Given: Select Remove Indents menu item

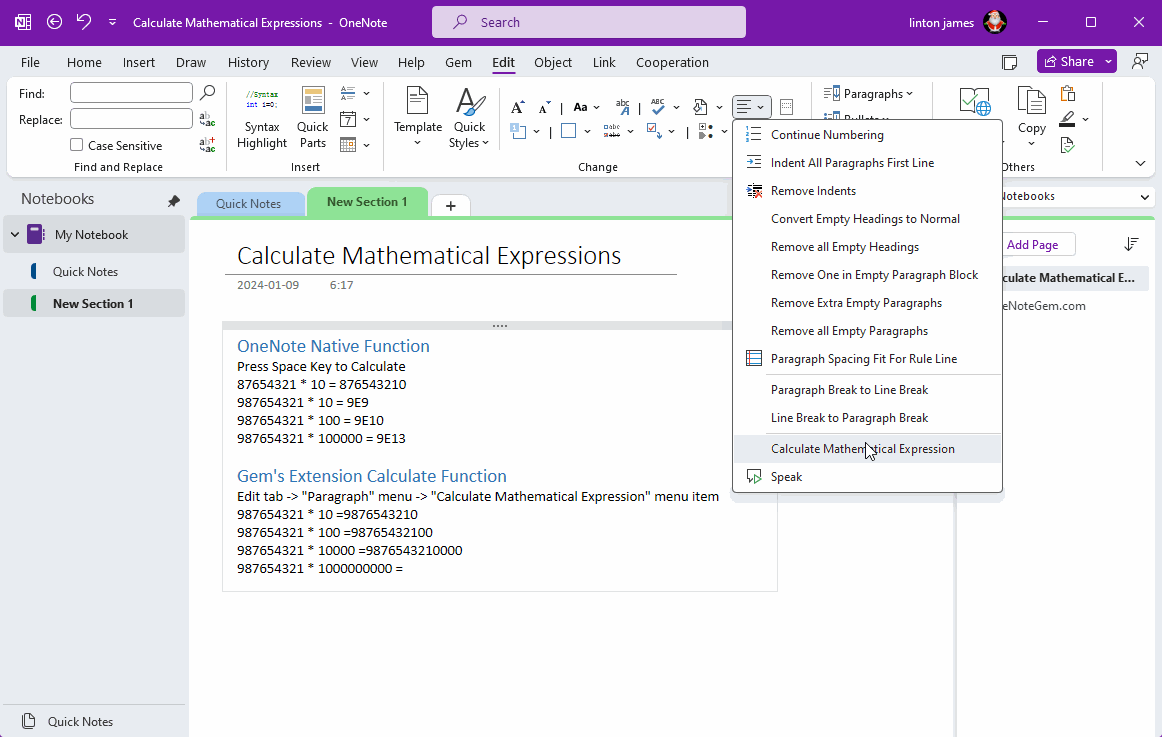Looking at the screenshot, I should [x=867, y=191].
